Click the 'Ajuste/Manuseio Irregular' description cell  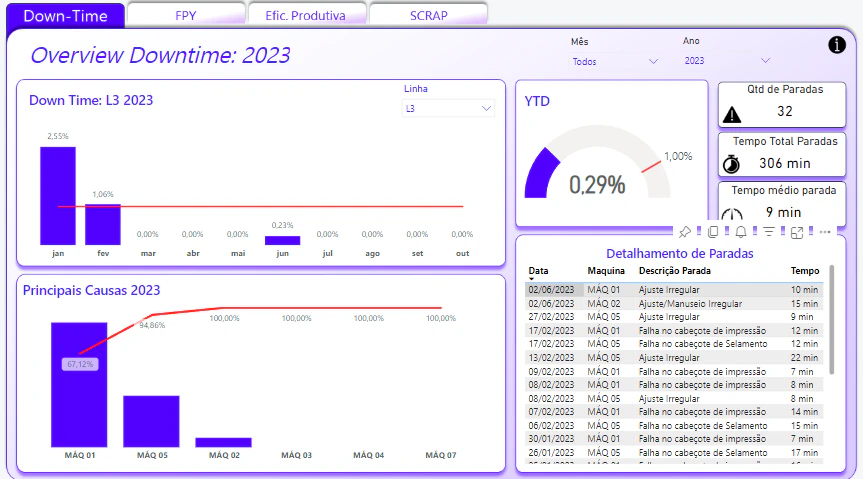(690, 303)
